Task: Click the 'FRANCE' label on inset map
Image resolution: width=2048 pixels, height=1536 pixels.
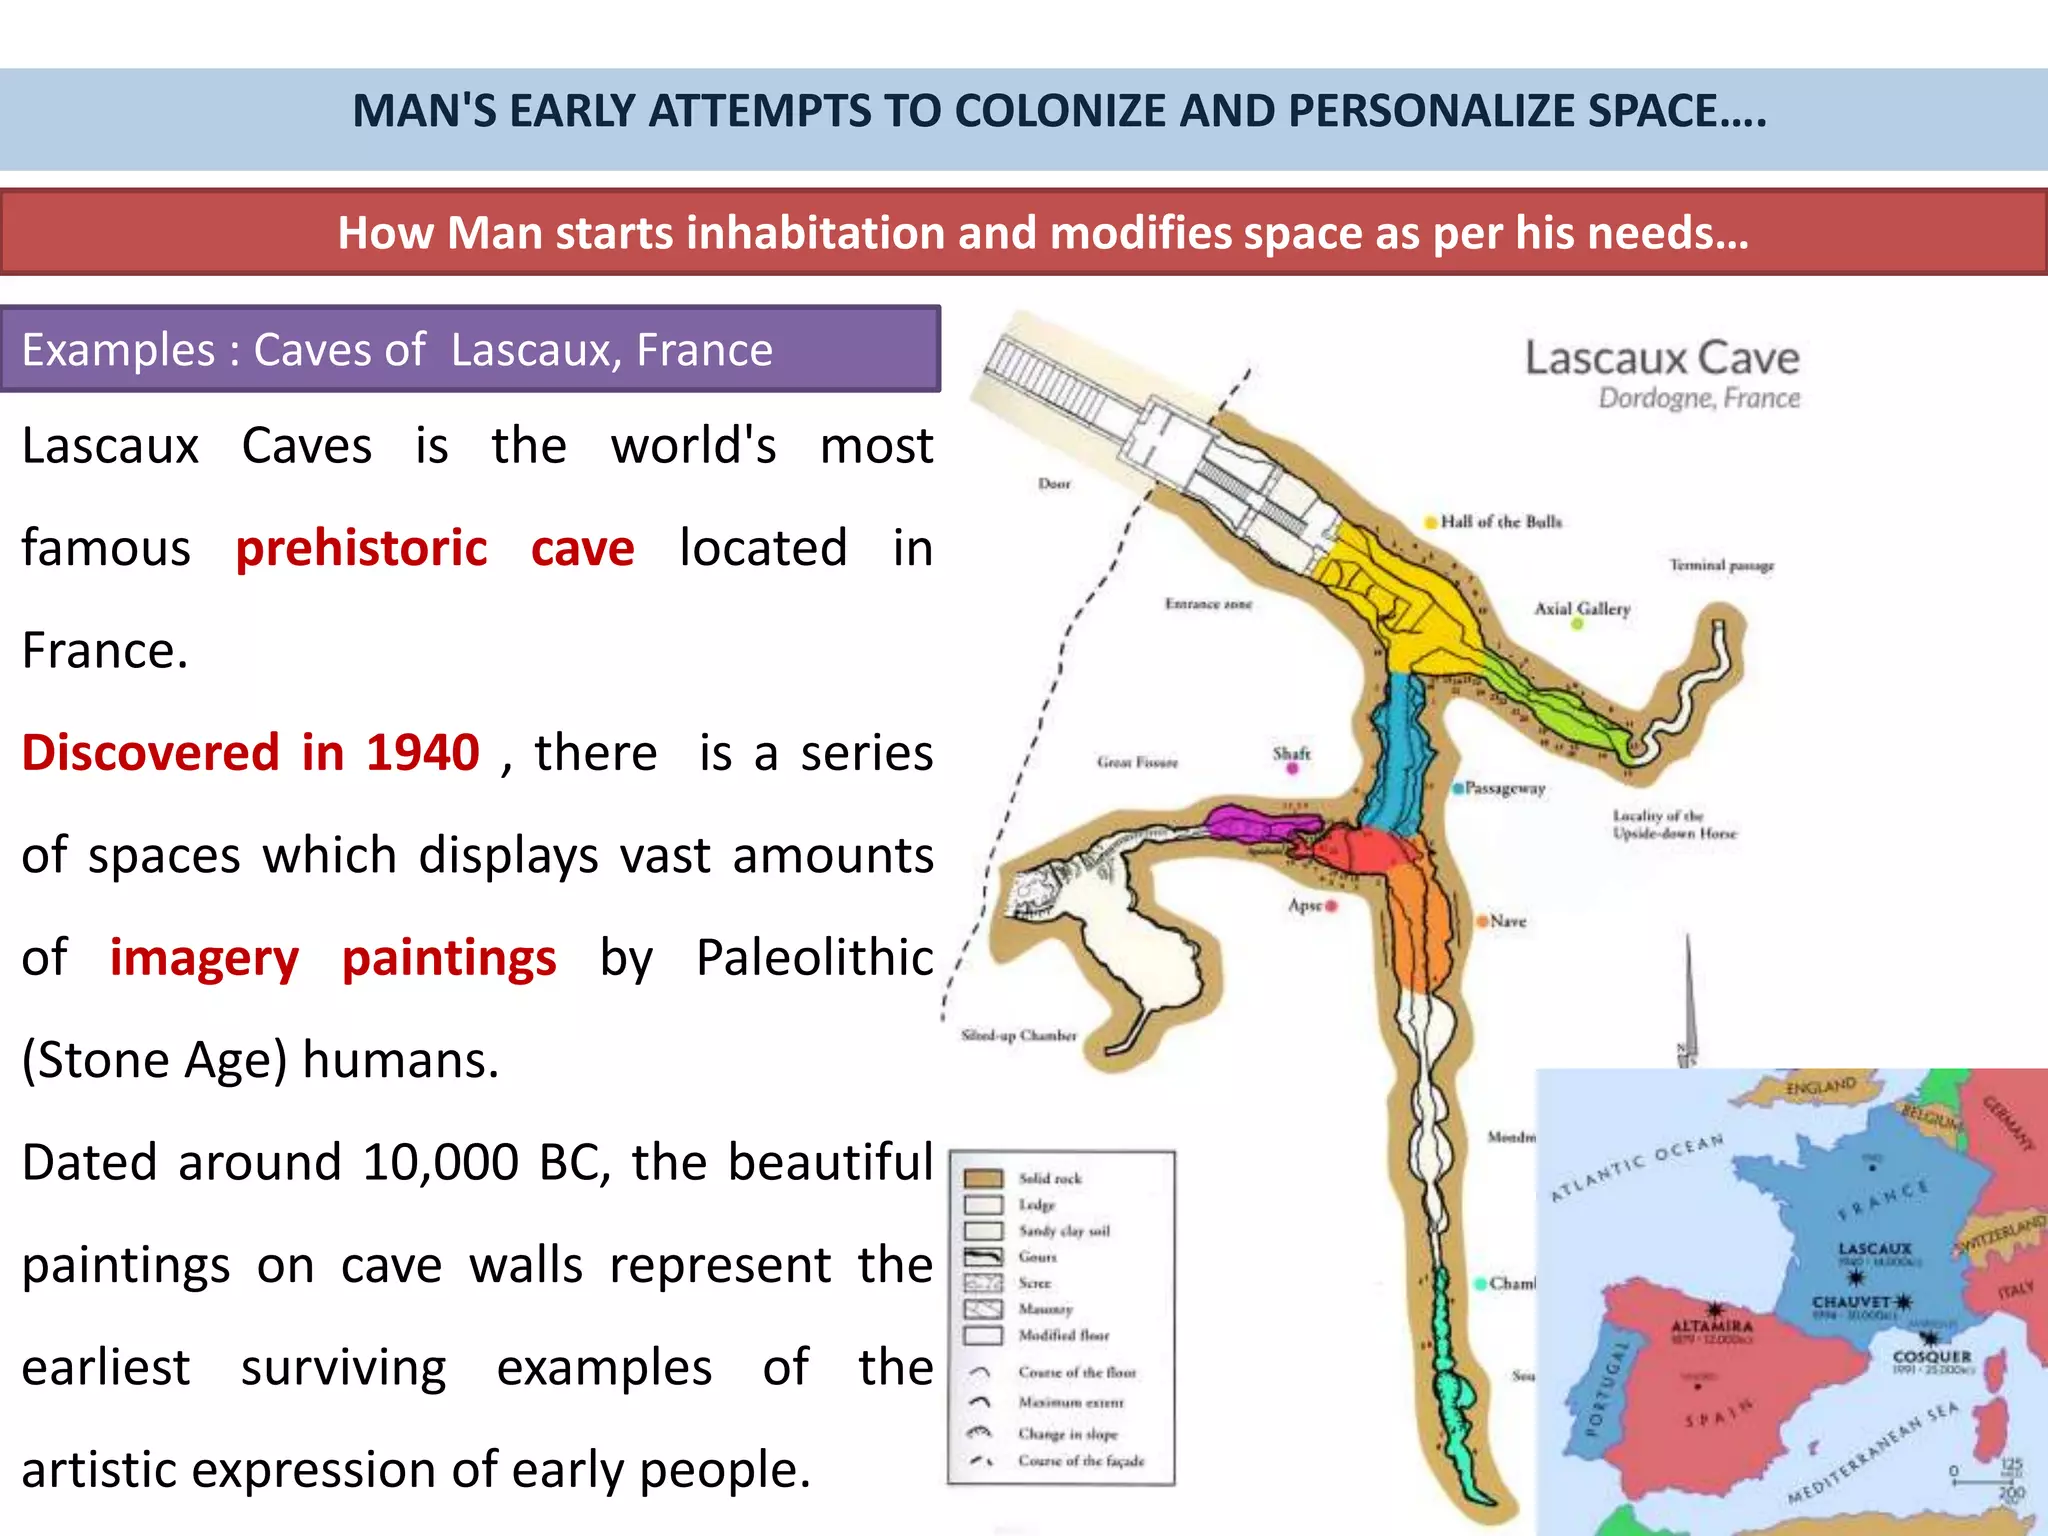Action: pos(1882,1200)
